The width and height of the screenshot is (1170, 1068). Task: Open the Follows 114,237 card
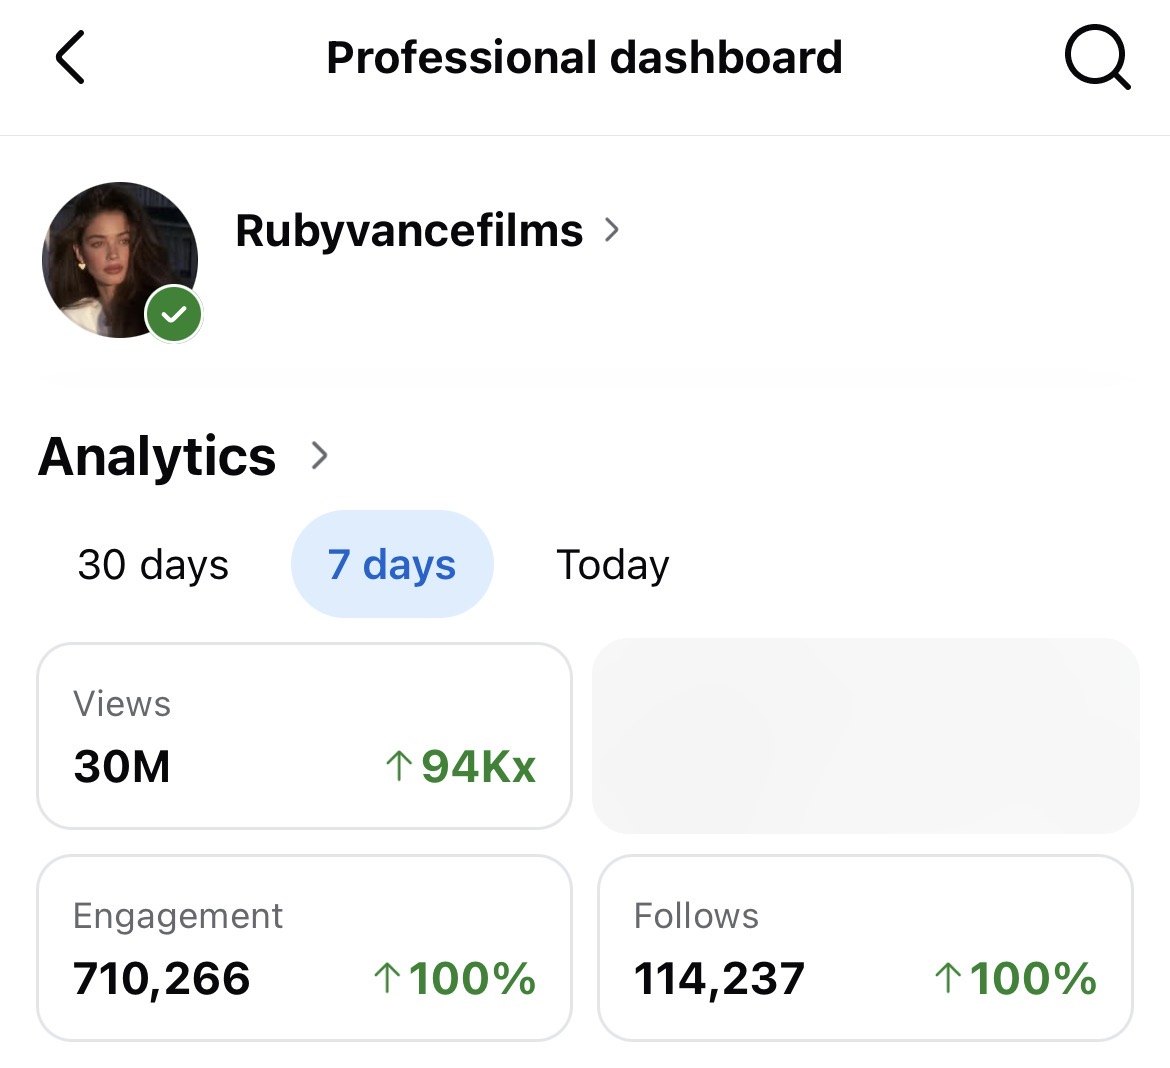(866, 948)
